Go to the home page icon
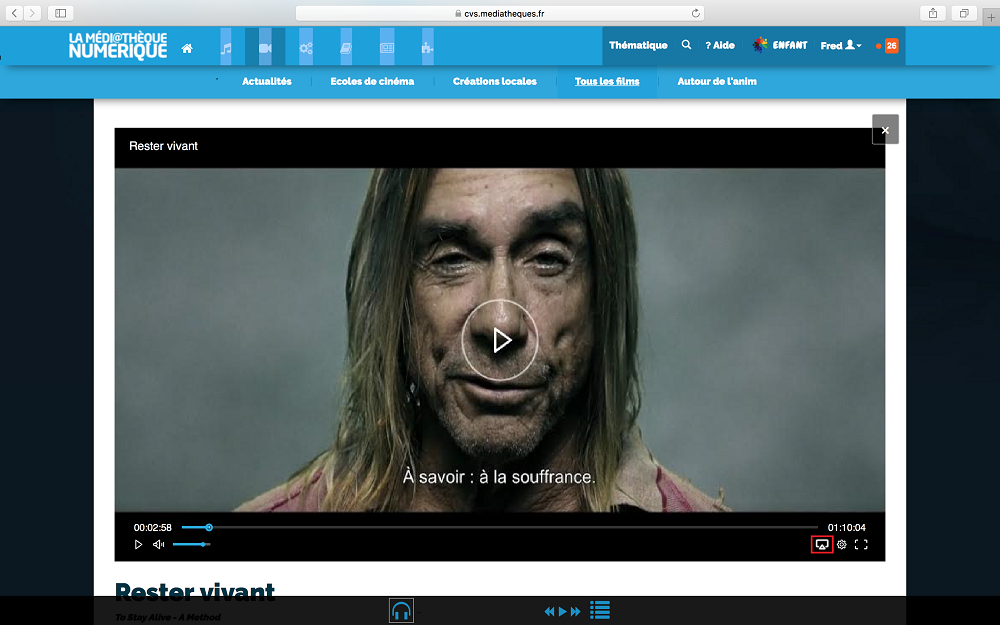Screen dimensions: 1000x625 coord(187,48)
